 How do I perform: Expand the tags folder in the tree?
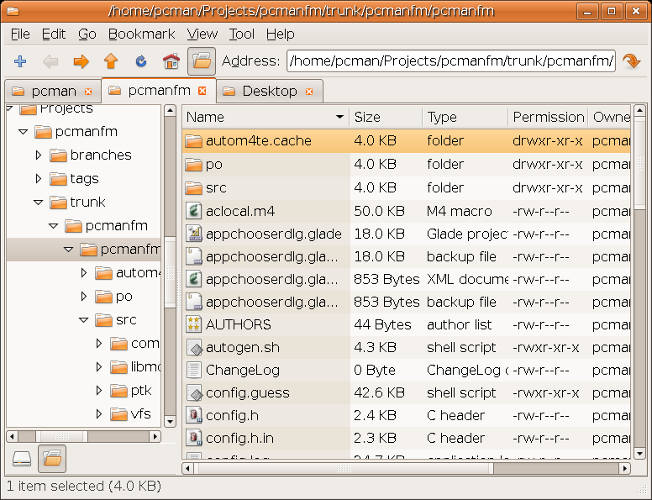click(39, 179)
